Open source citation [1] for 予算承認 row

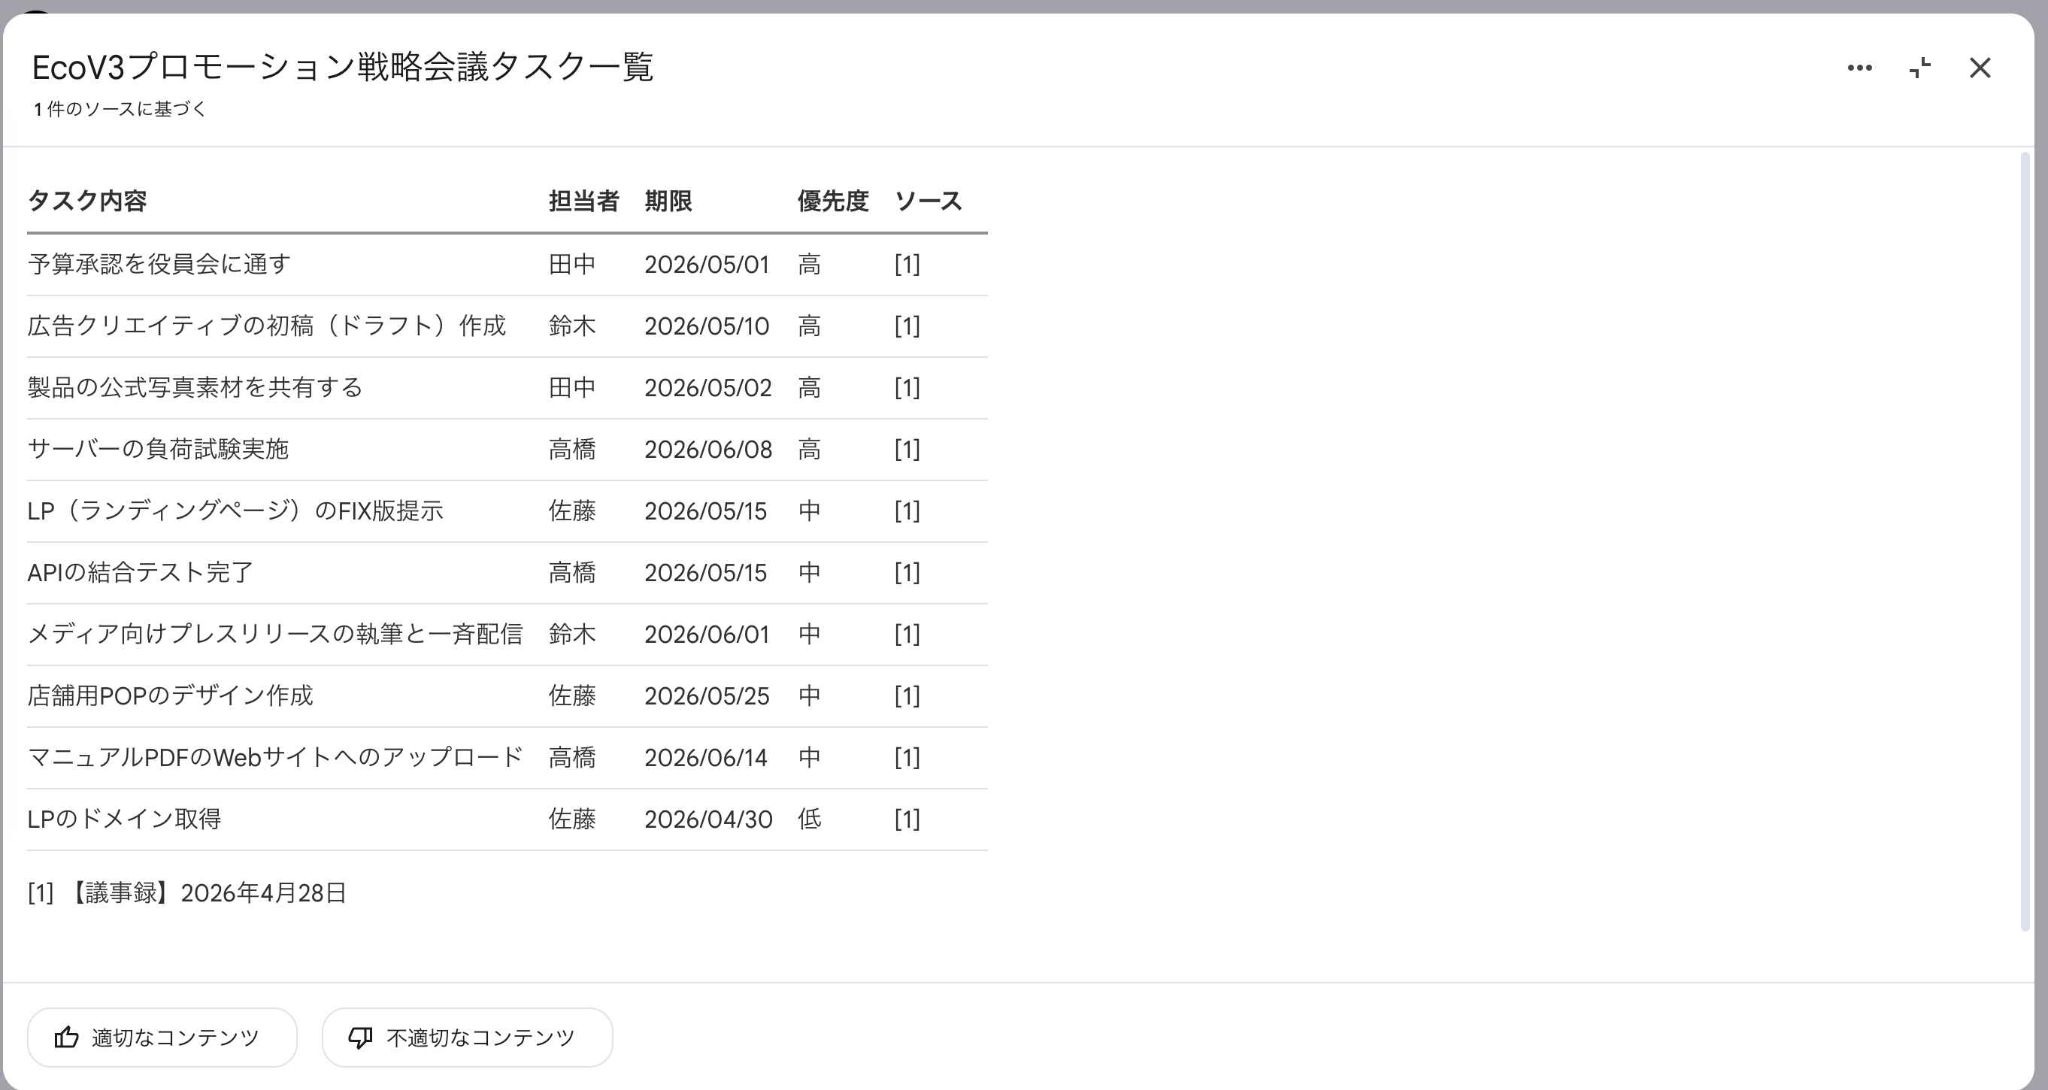(x=907, y=264)
